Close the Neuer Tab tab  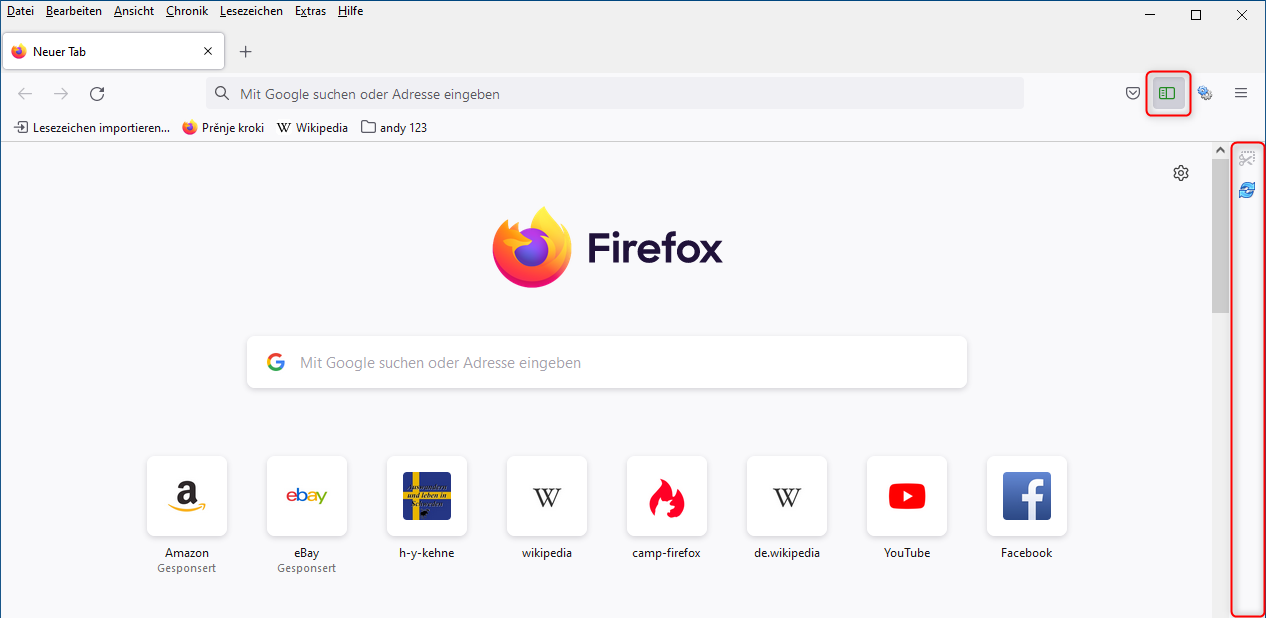pos(208,52)
